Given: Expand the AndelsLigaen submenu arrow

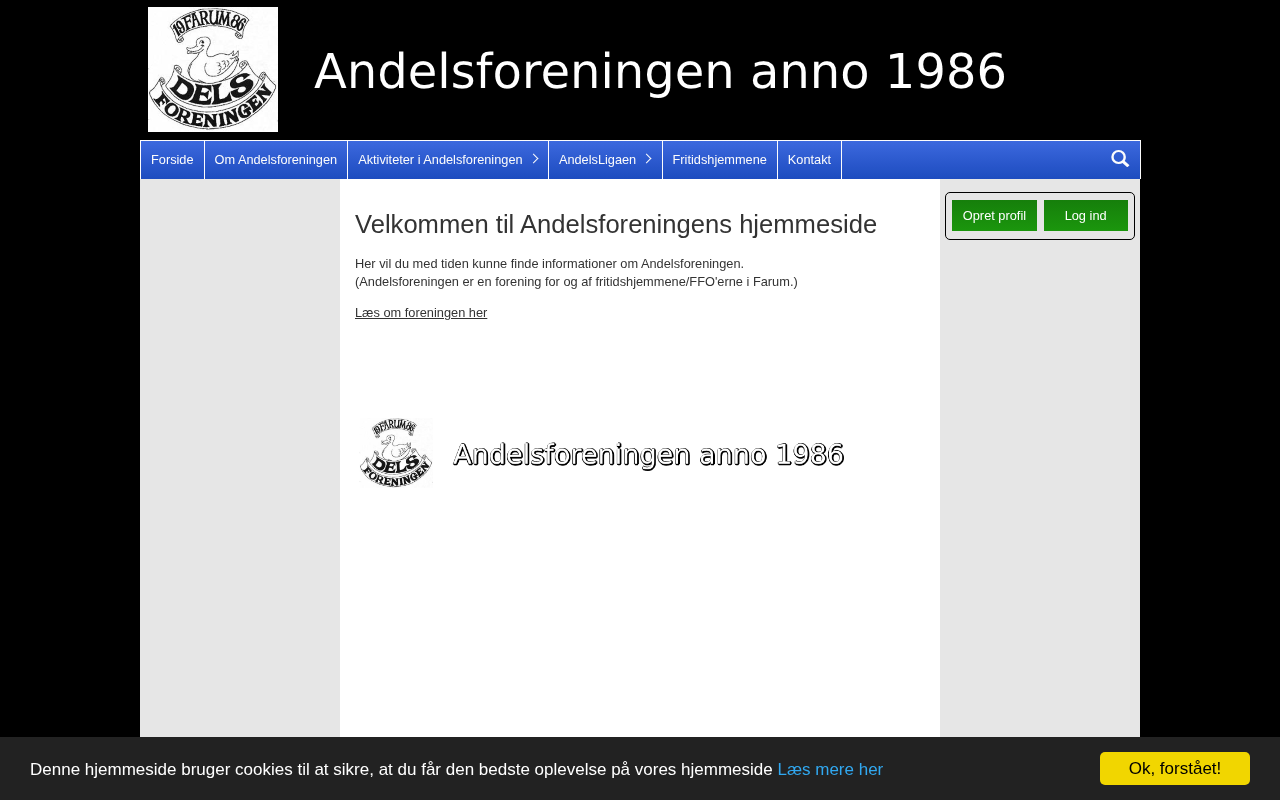Looking at the screenshot, I should [648, 159].
